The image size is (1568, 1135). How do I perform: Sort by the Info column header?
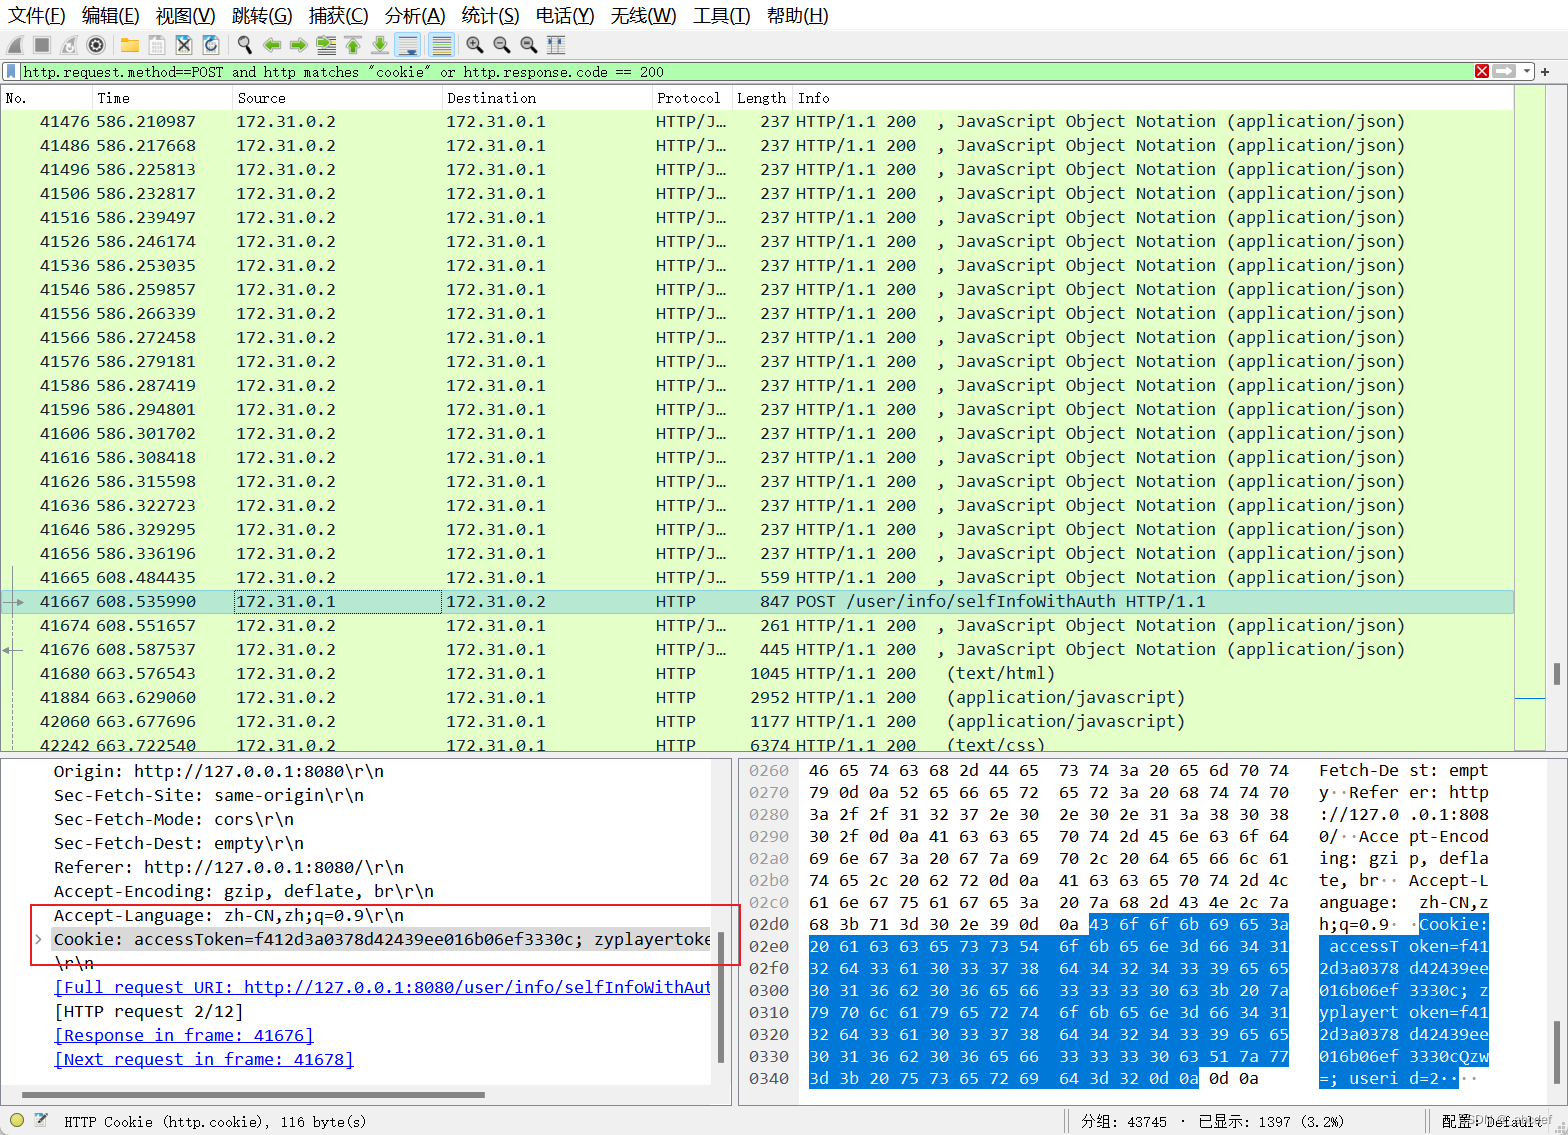[1153, 98]
